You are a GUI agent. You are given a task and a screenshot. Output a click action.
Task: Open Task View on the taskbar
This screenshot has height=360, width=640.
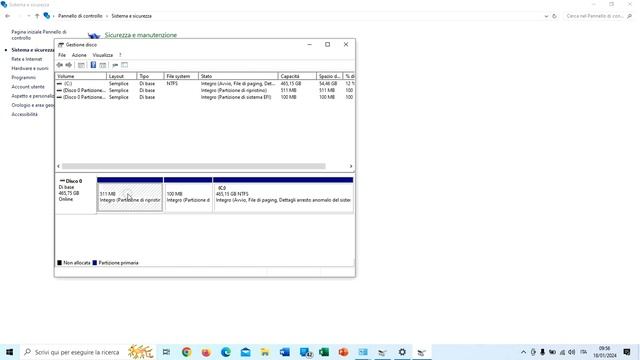[166, 352]
